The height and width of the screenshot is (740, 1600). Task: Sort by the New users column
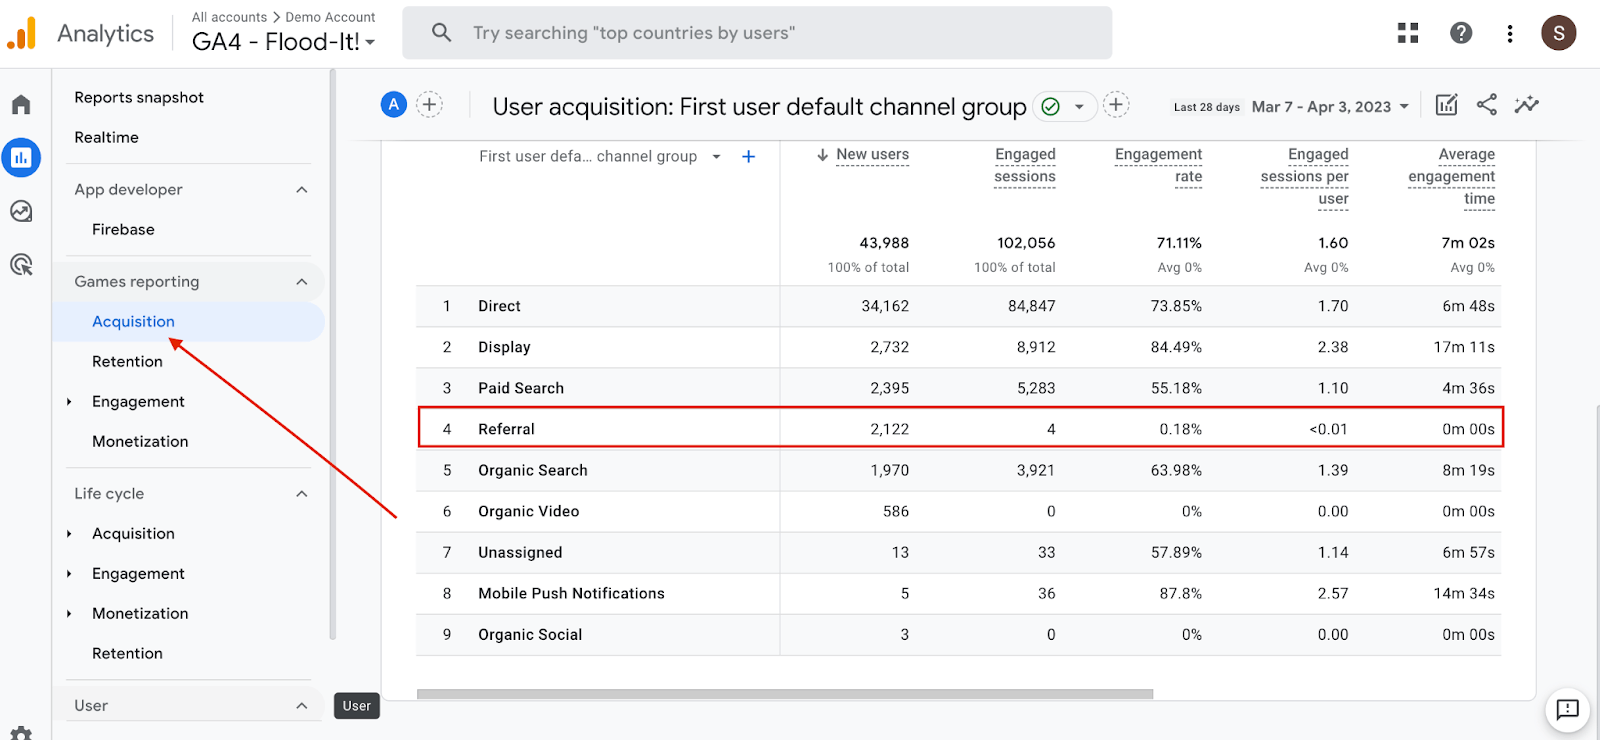pos(871,155)
